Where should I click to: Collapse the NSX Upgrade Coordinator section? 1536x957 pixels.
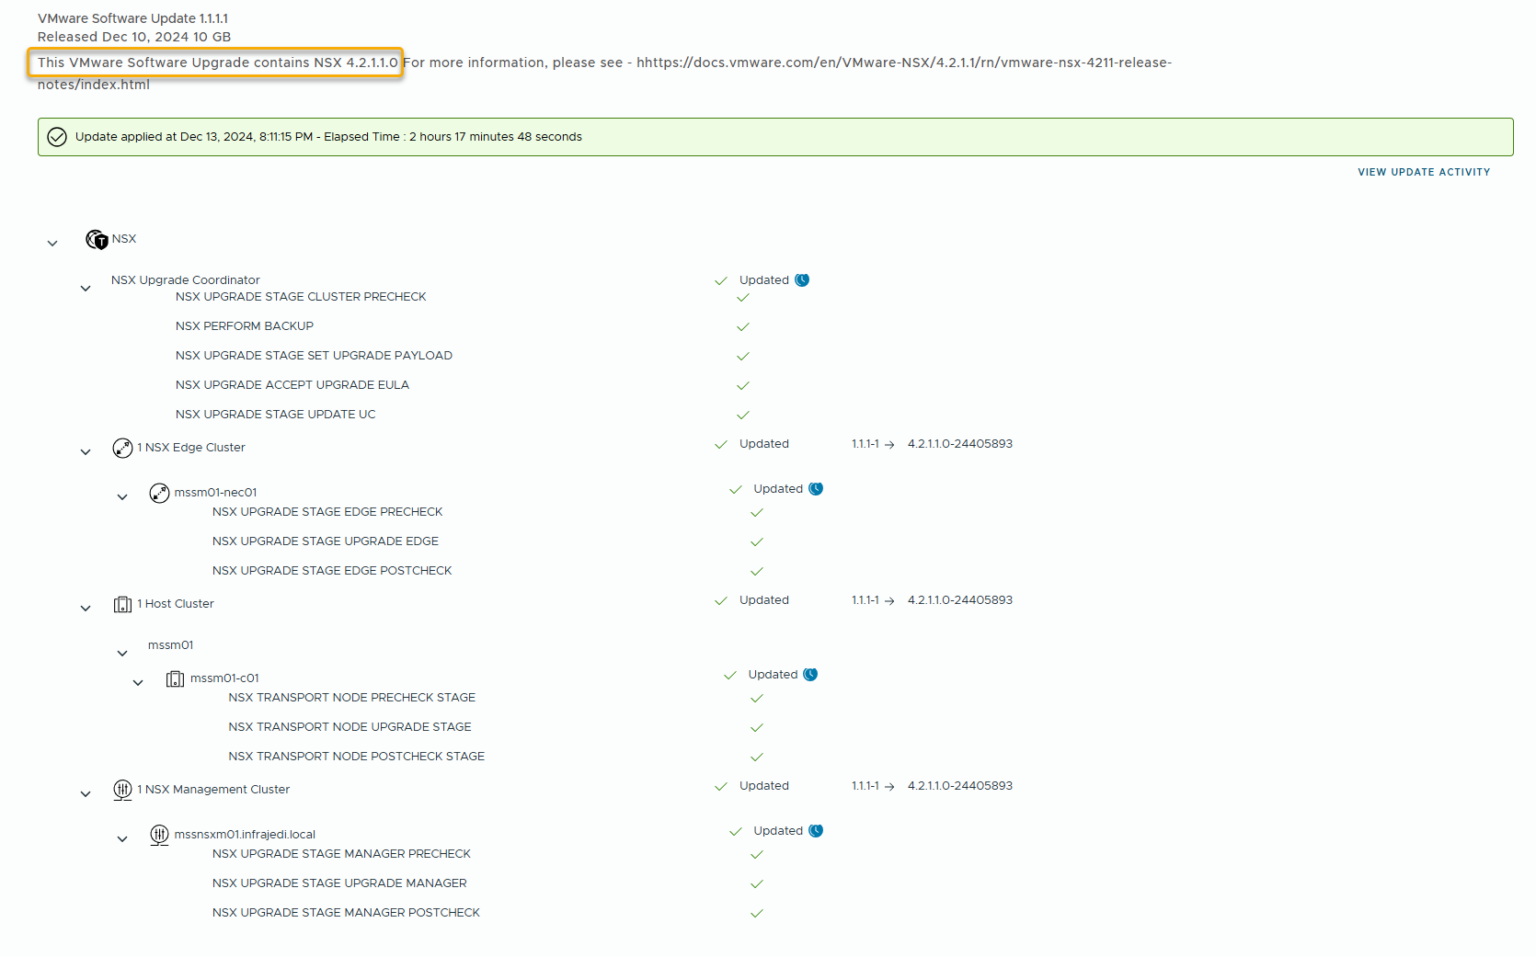coord(85,287)
